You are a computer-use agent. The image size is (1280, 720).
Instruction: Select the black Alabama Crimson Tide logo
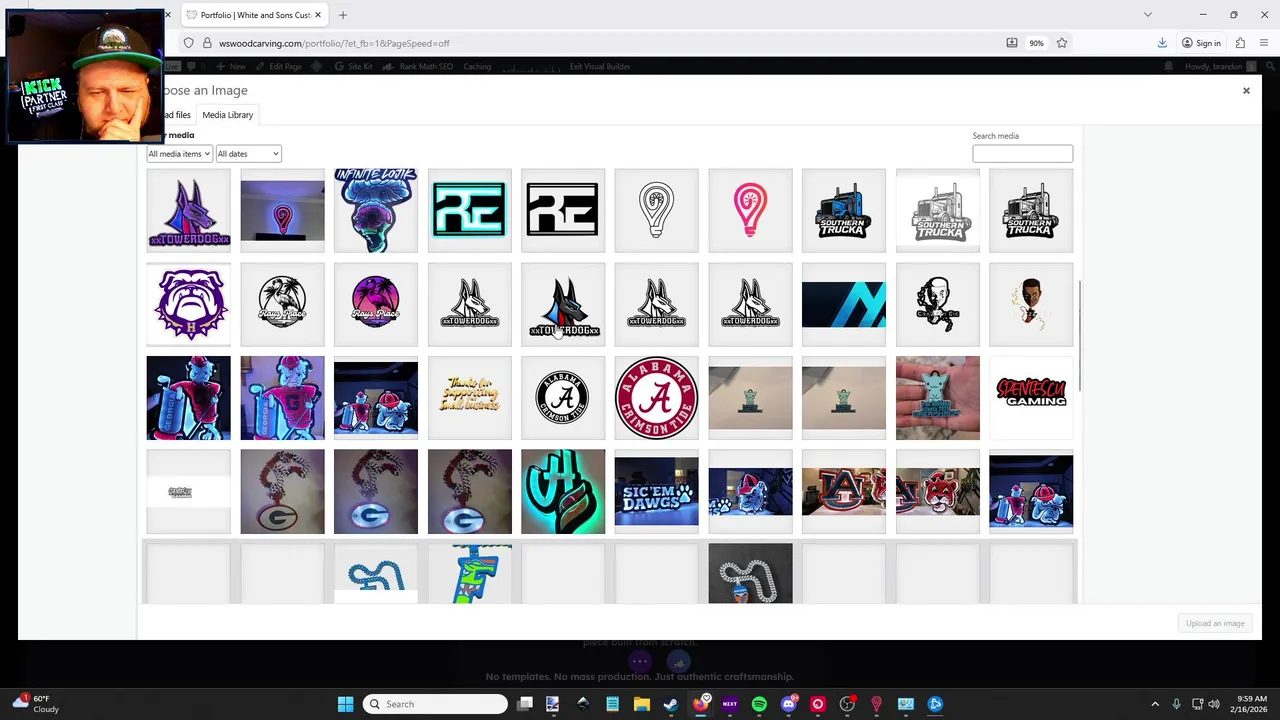pyautogui.click(x=563, y=398)
